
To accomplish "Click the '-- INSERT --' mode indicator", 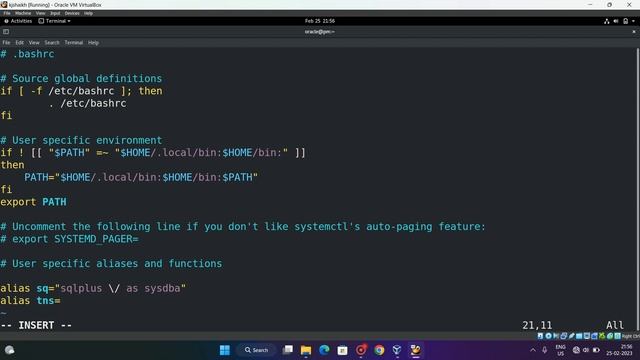I will pyautogui.click(x=36, y=325).
